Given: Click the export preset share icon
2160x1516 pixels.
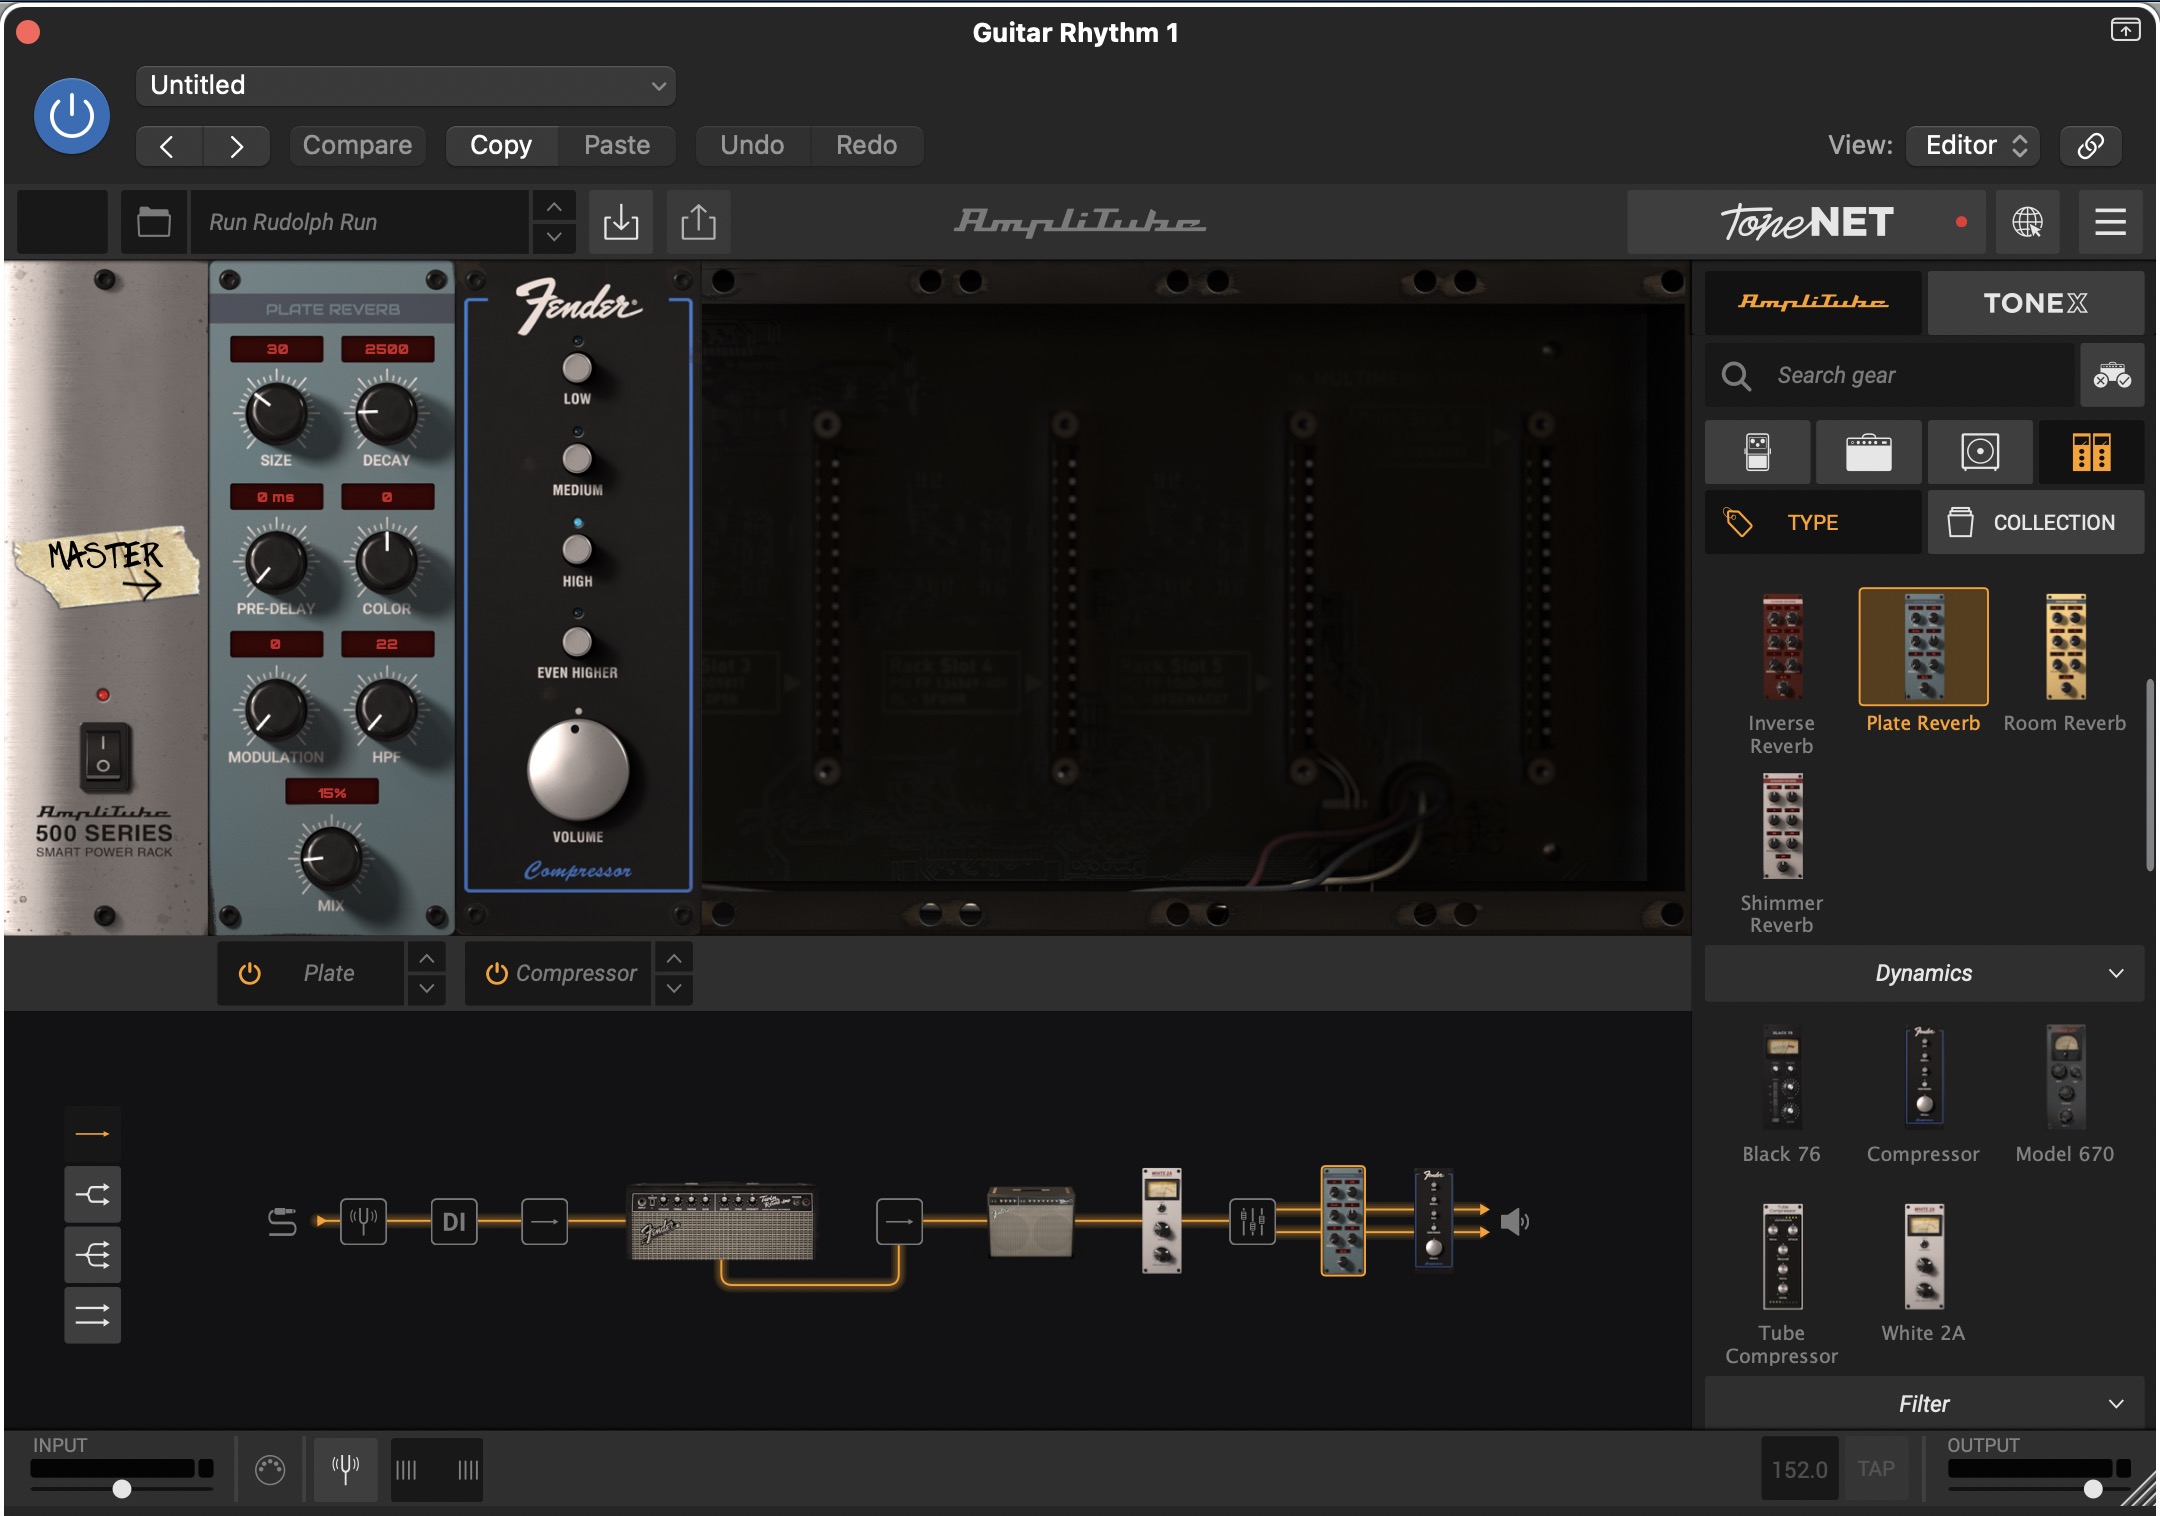Looking at the screenshot, I should point(698,222).
